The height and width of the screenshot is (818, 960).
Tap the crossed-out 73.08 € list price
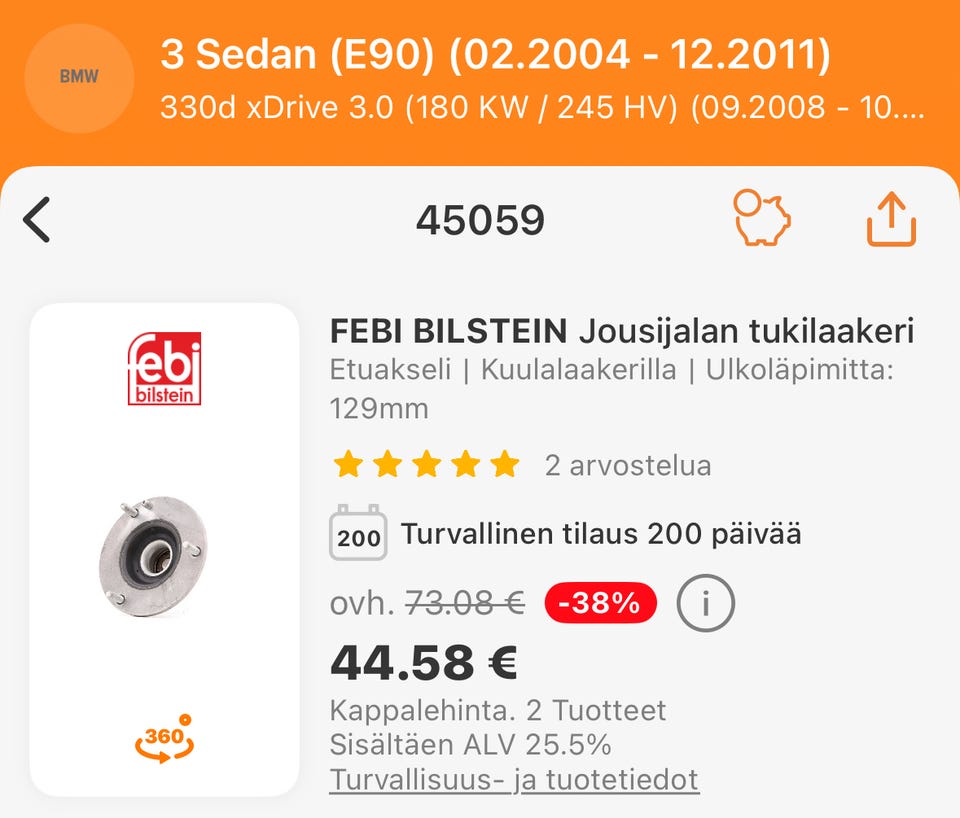(464, 603)
